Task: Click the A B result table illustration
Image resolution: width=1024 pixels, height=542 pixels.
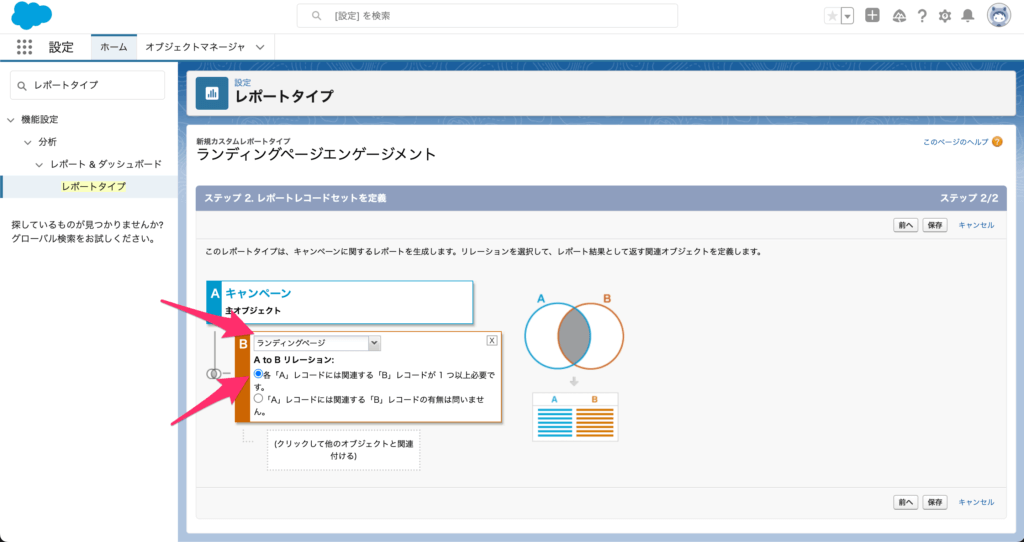Action: pyautogui.click(x=575, y=417)
